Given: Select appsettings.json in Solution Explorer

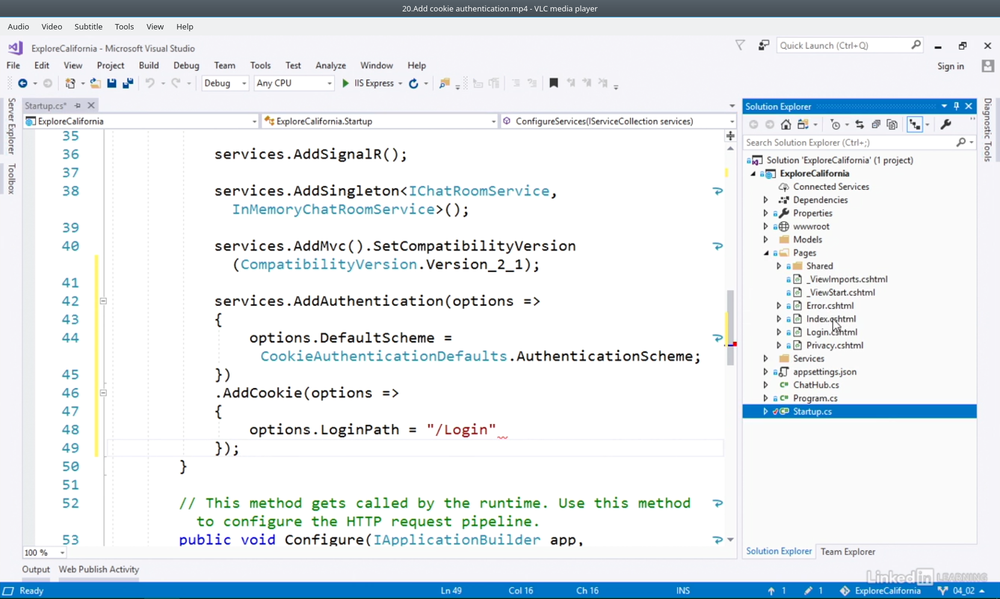Looking at the screenshot, I should pyautogui.click(x=825, y=372).
